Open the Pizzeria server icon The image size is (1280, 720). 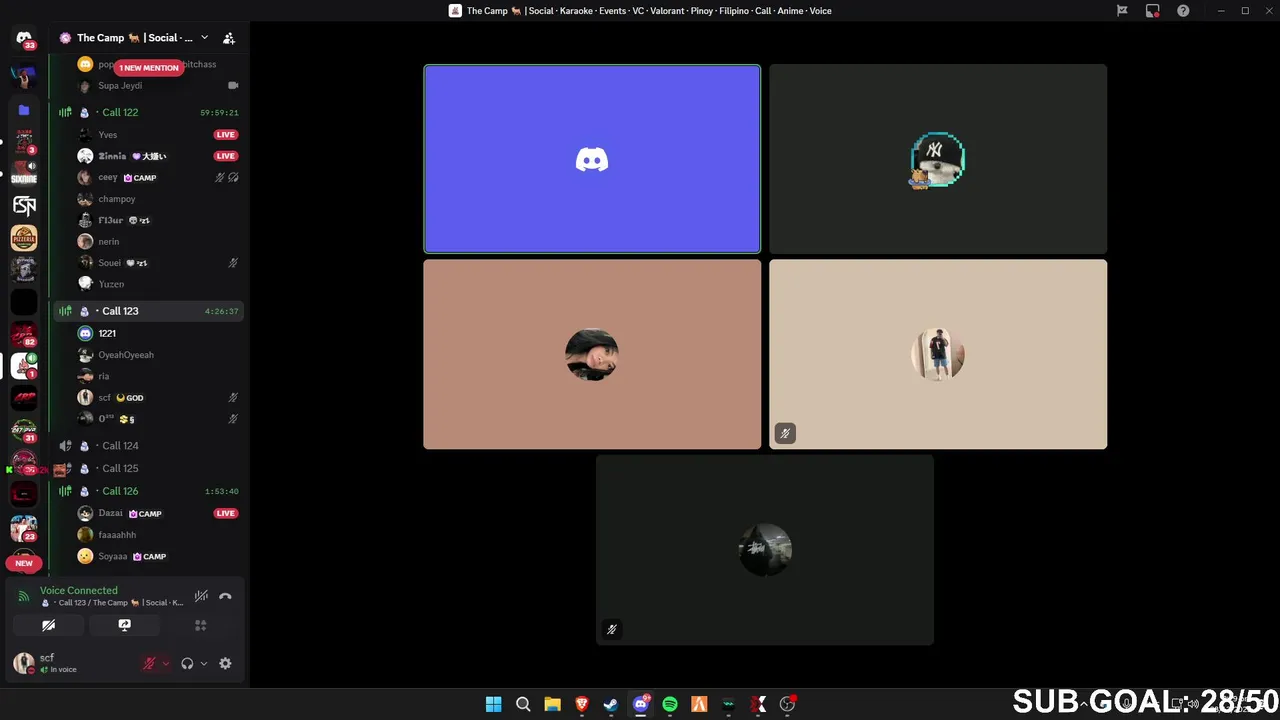tap(24, 238)
